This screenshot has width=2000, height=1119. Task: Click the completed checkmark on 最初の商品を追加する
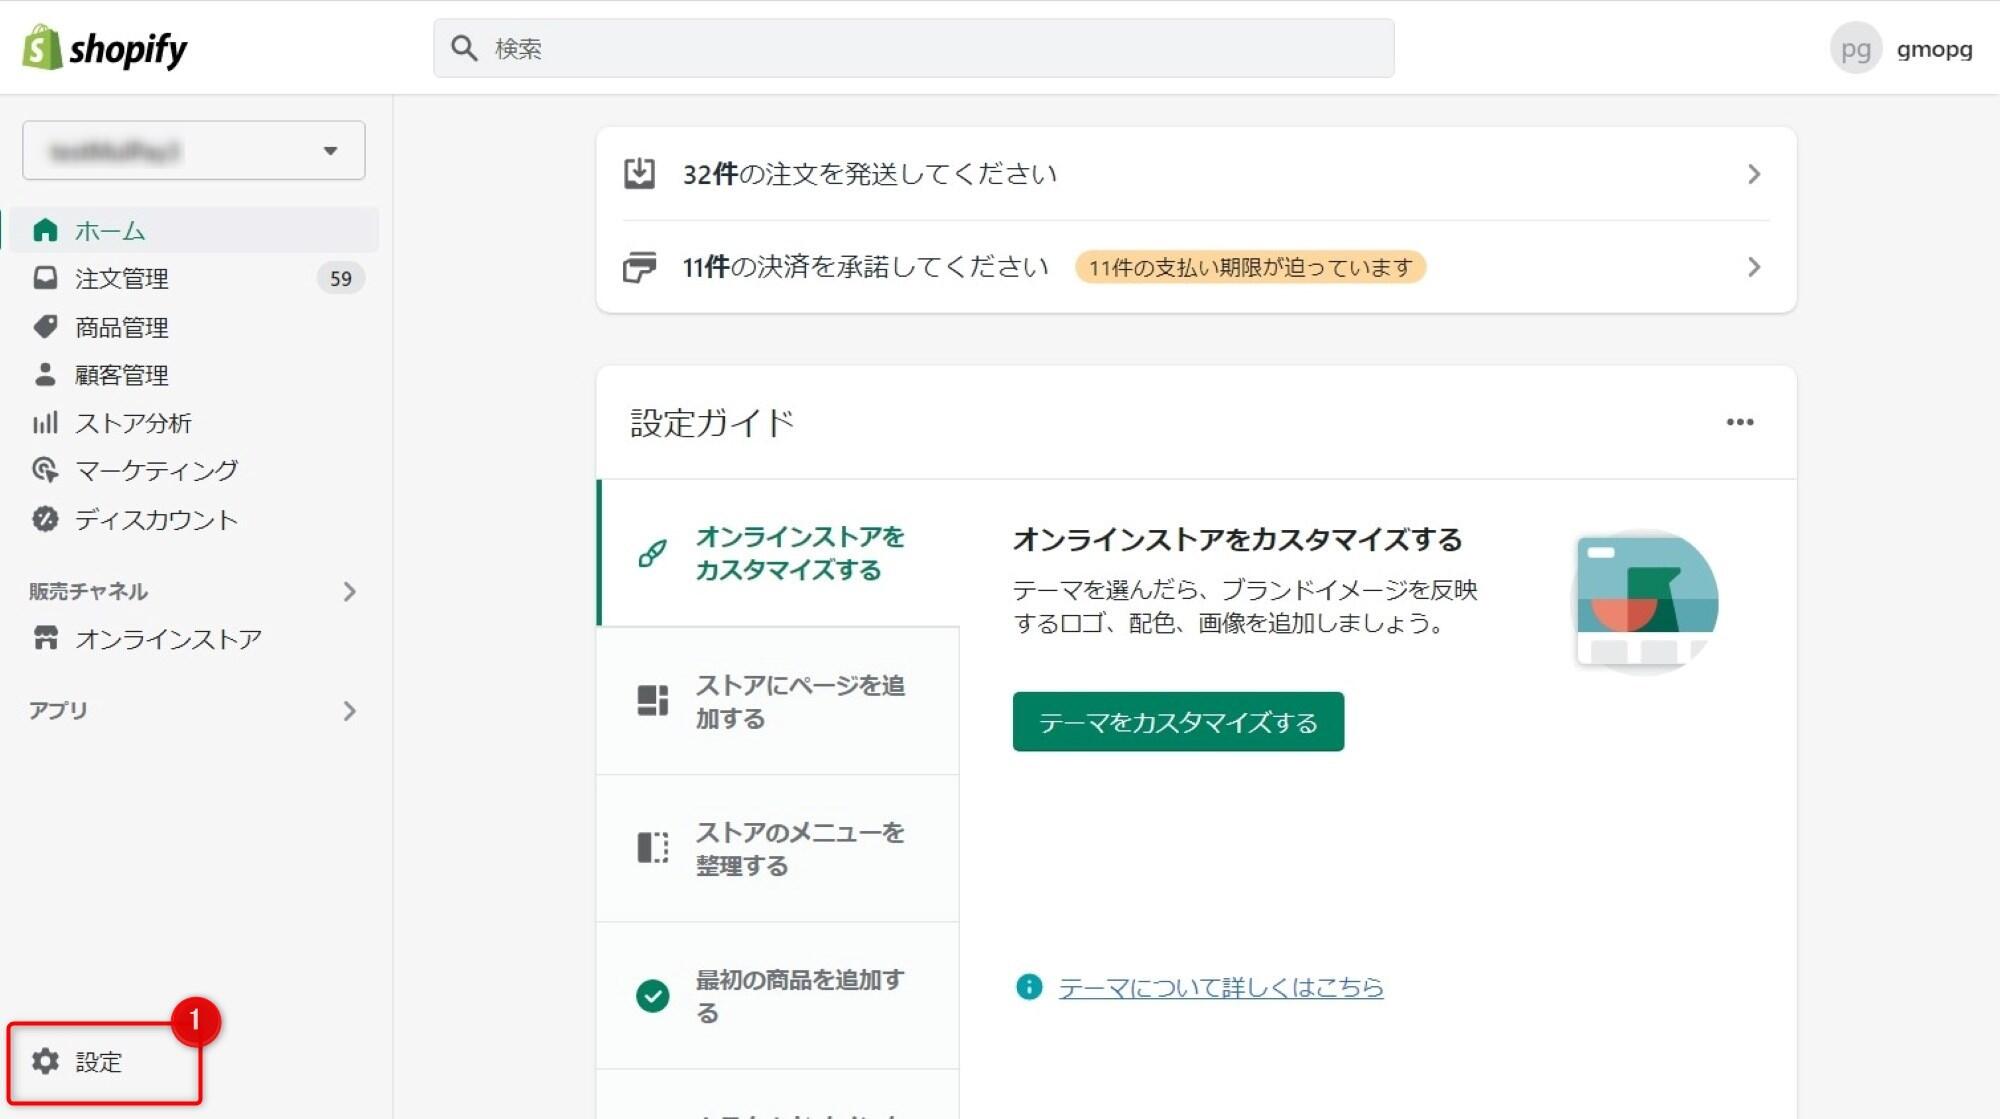[x=652, y=996]
